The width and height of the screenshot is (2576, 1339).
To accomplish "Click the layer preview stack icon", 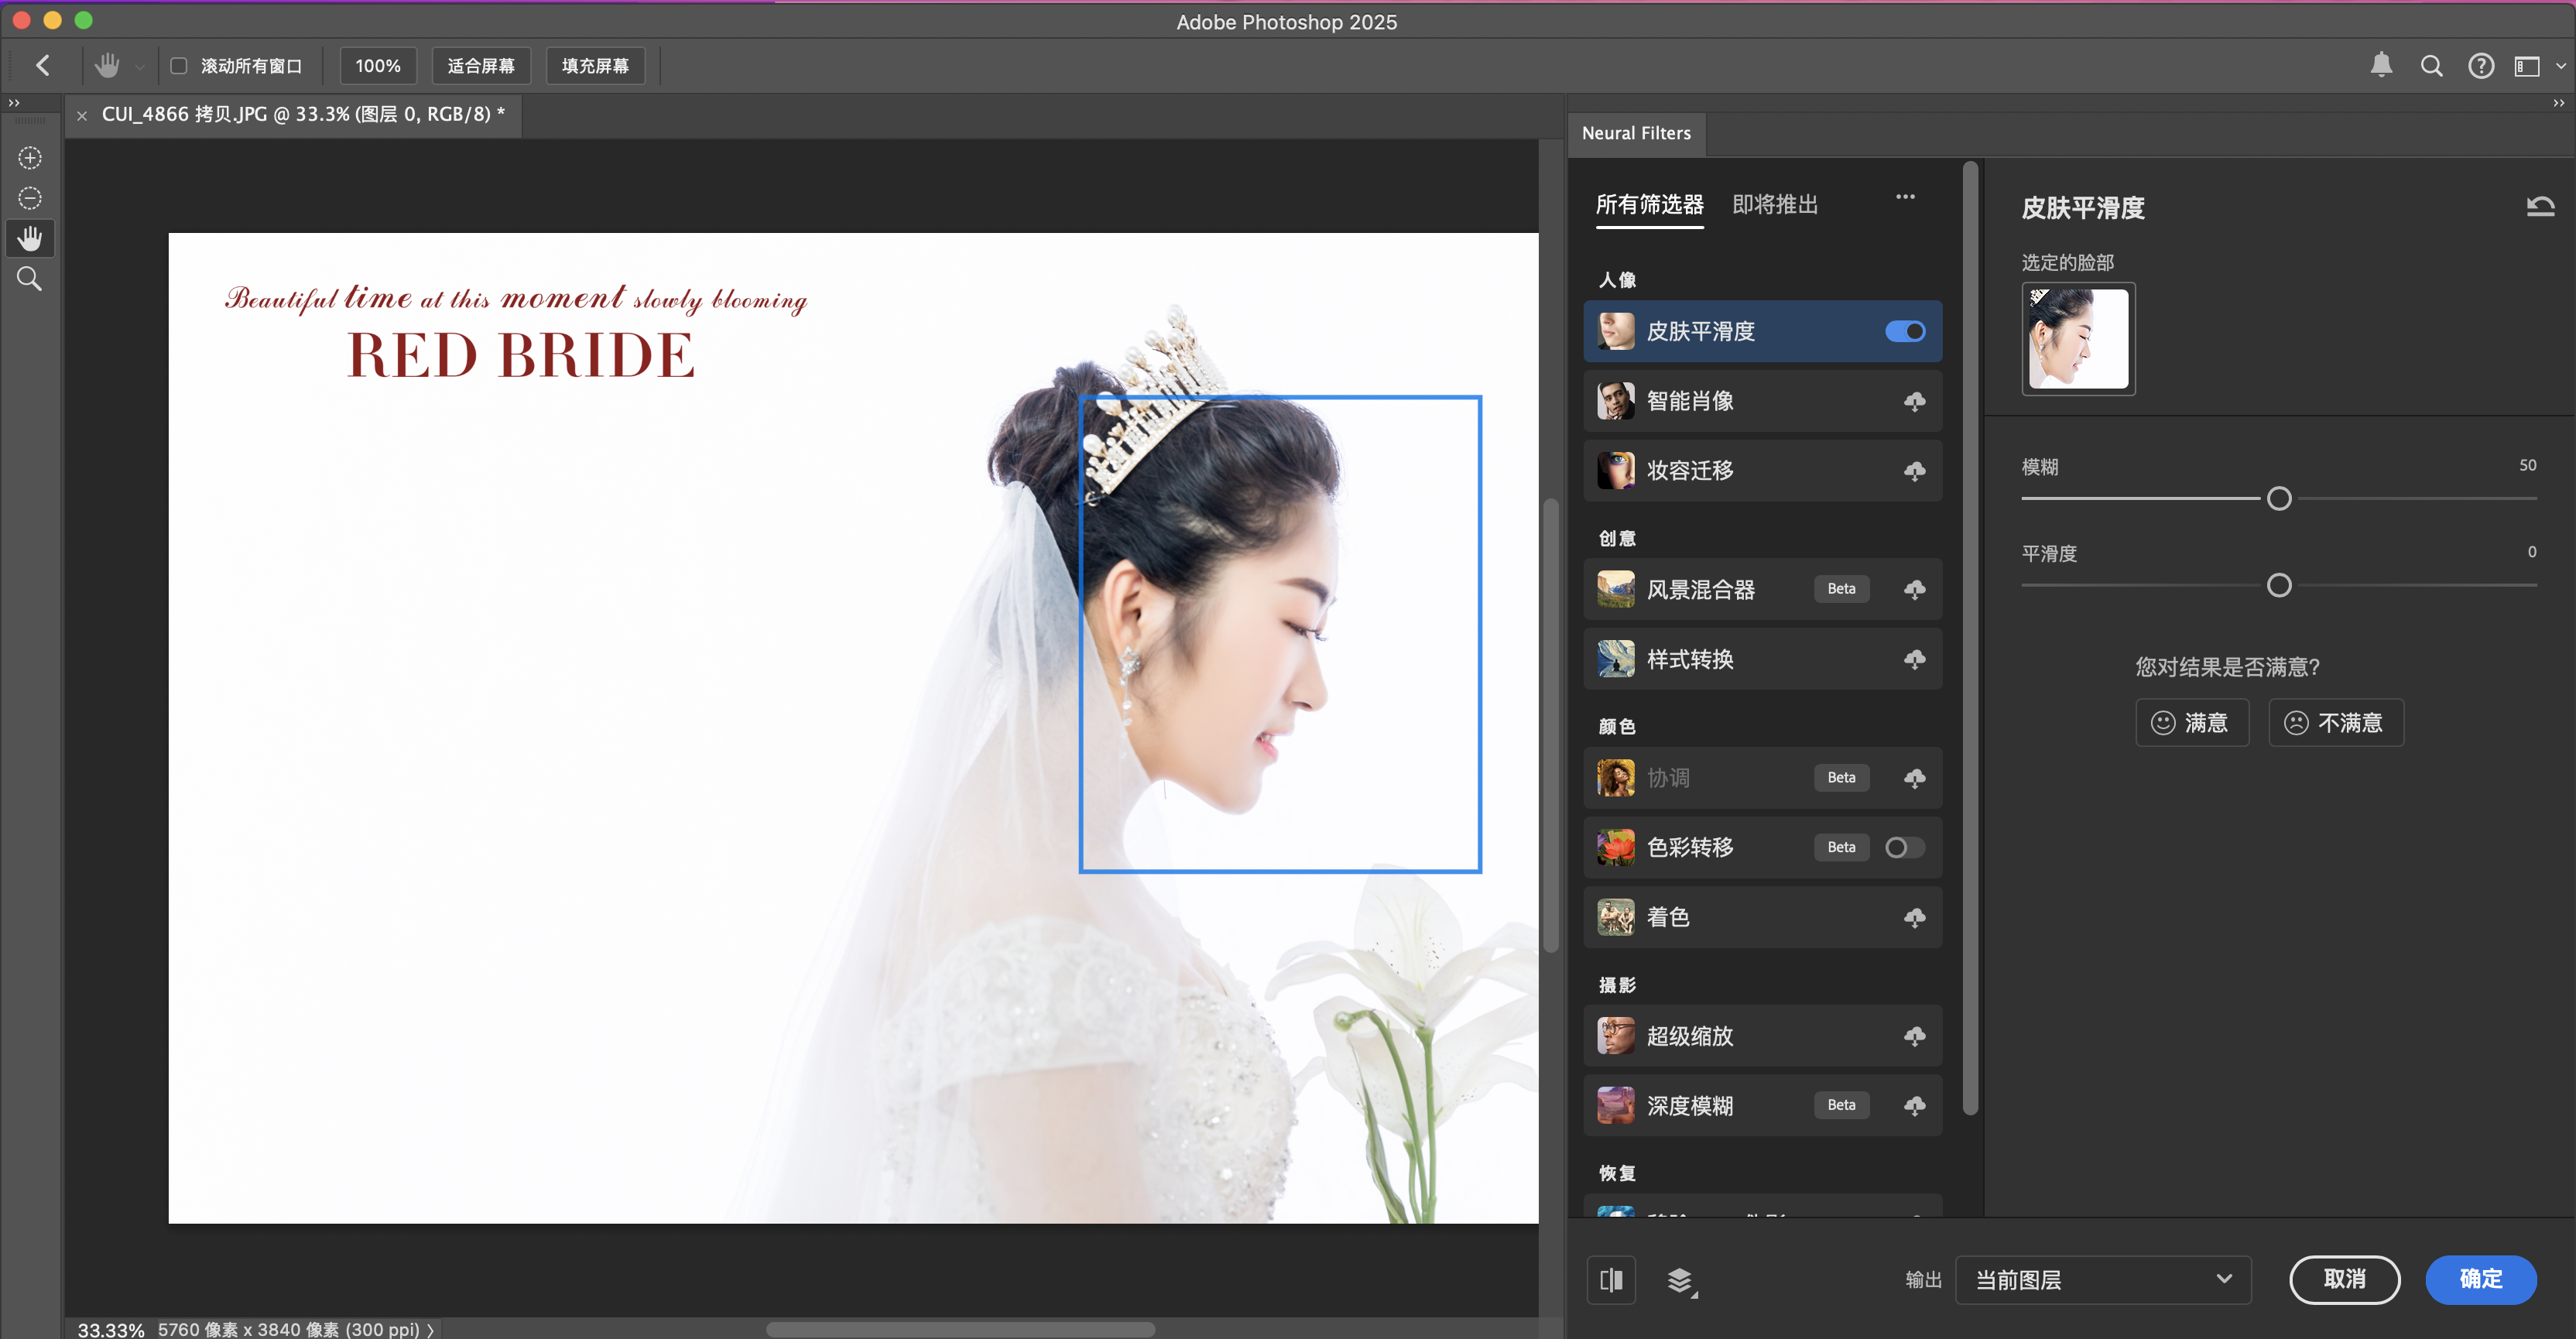I will click(x=1681, y=1279).
